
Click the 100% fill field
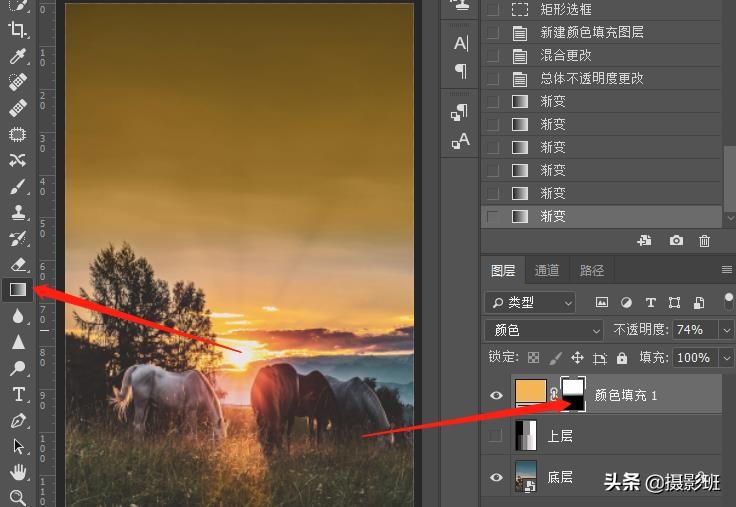(x=696, y=358)
